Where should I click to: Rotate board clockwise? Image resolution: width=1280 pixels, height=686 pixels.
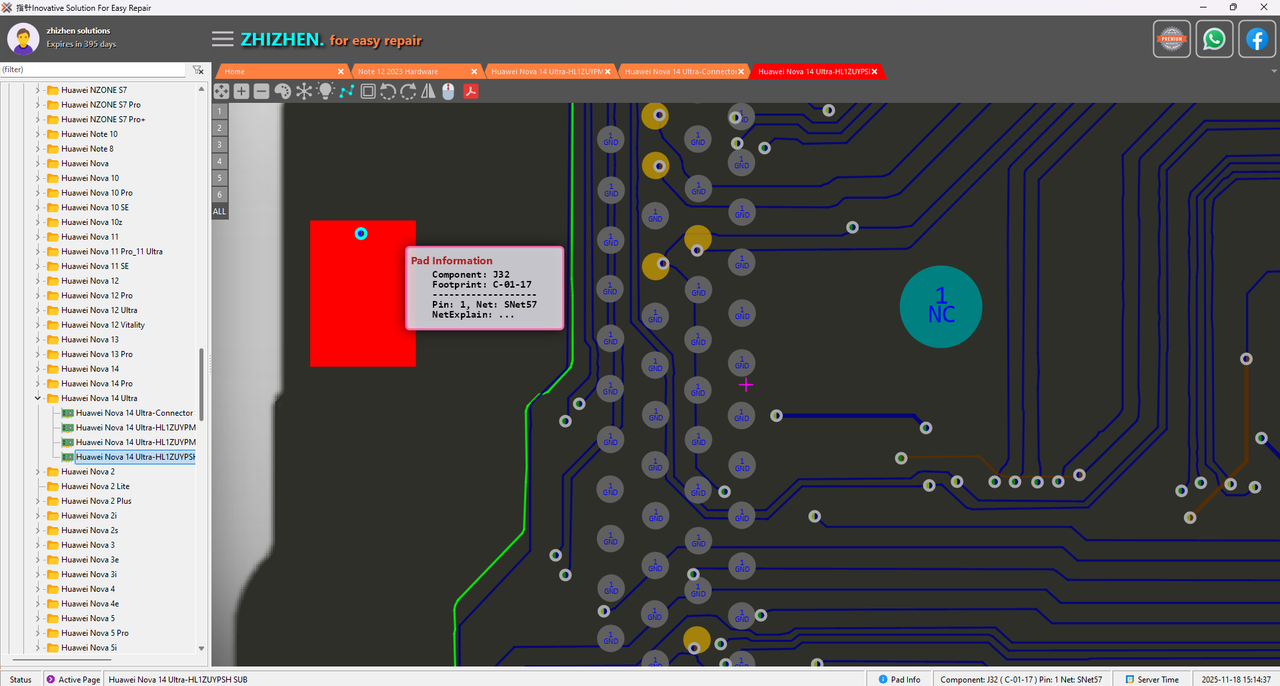[408, 91]
